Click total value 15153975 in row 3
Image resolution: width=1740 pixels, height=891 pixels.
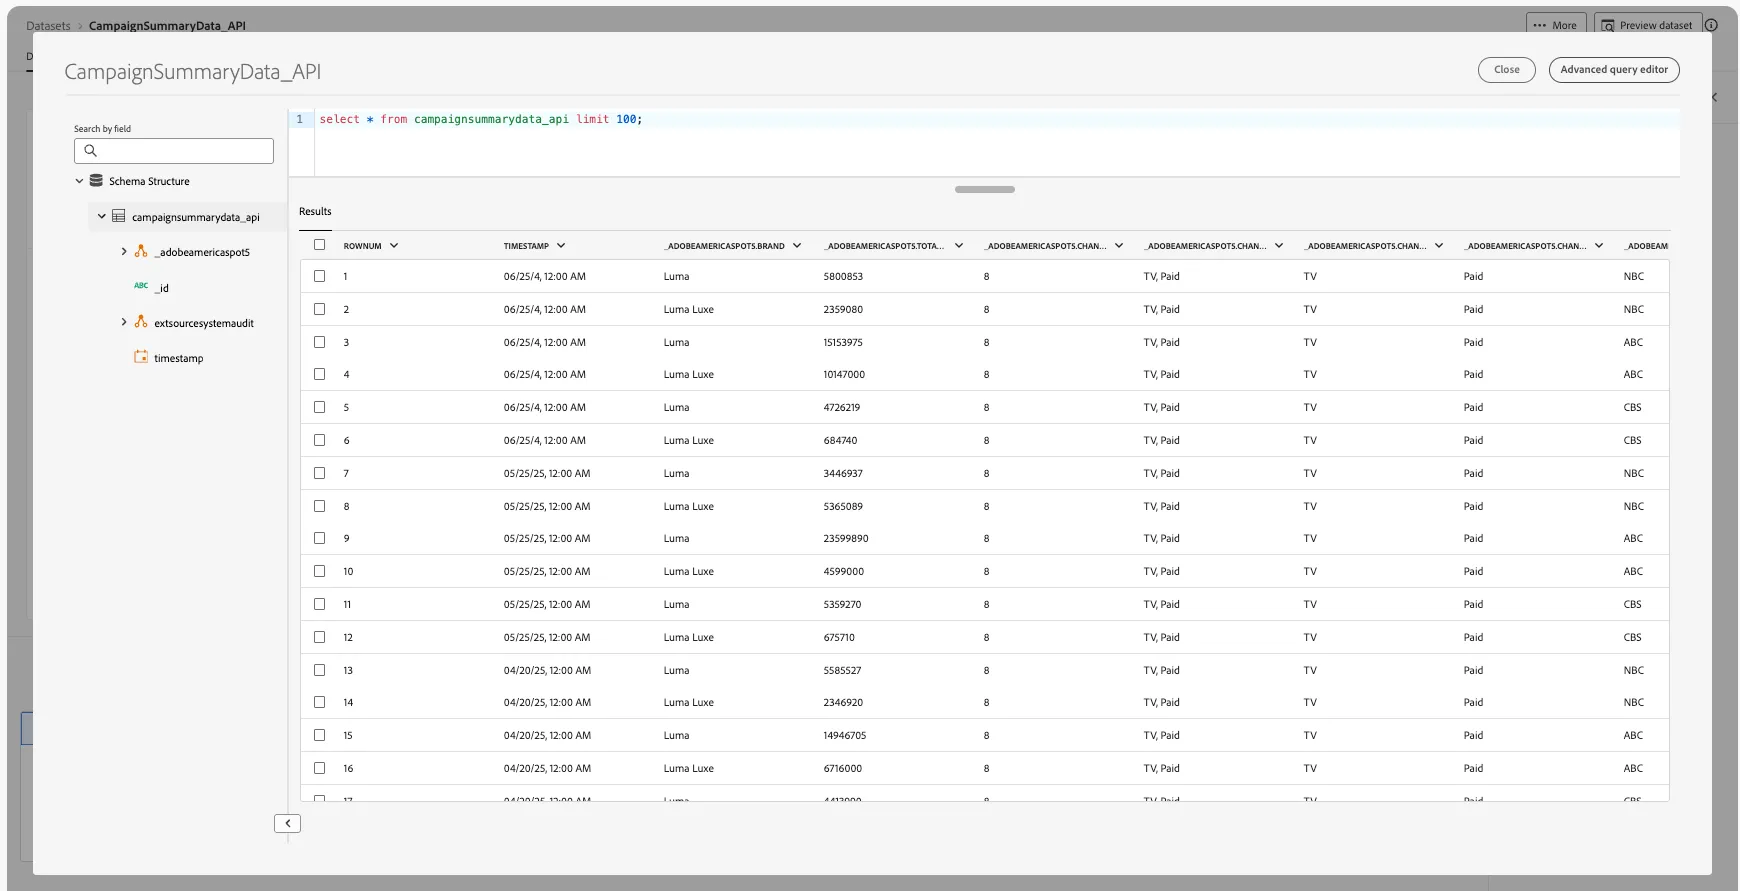[843, 342]
